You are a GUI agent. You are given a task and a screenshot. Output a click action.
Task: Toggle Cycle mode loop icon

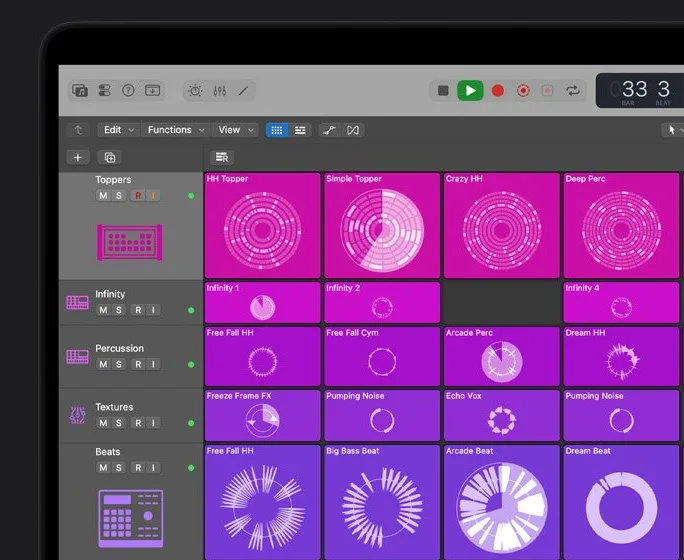click(x=573, y=91)
